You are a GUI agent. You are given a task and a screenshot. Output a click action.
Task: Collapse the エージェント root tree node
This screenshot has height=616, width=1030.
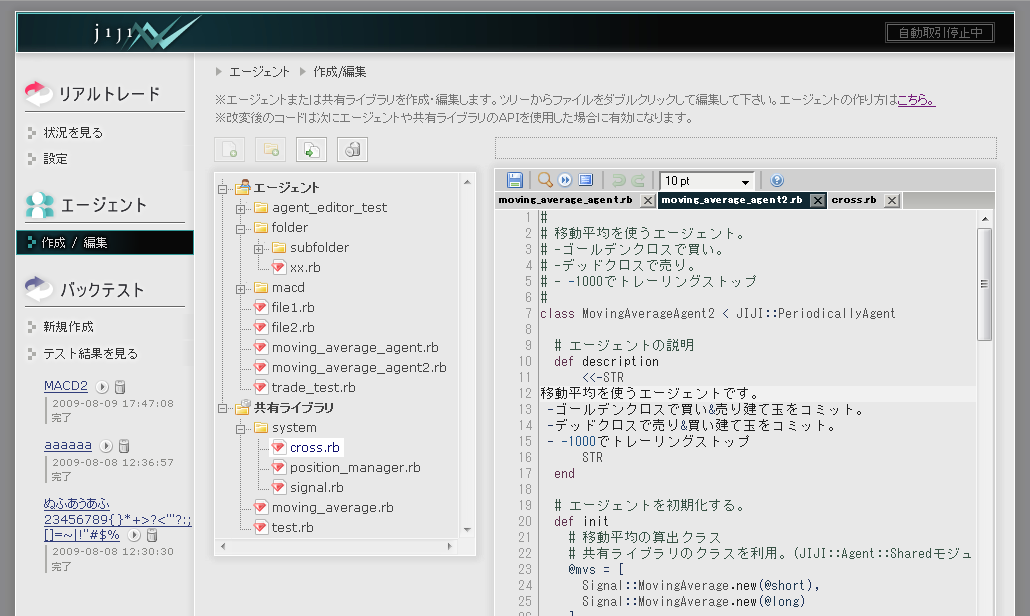[x=223, y=188]
